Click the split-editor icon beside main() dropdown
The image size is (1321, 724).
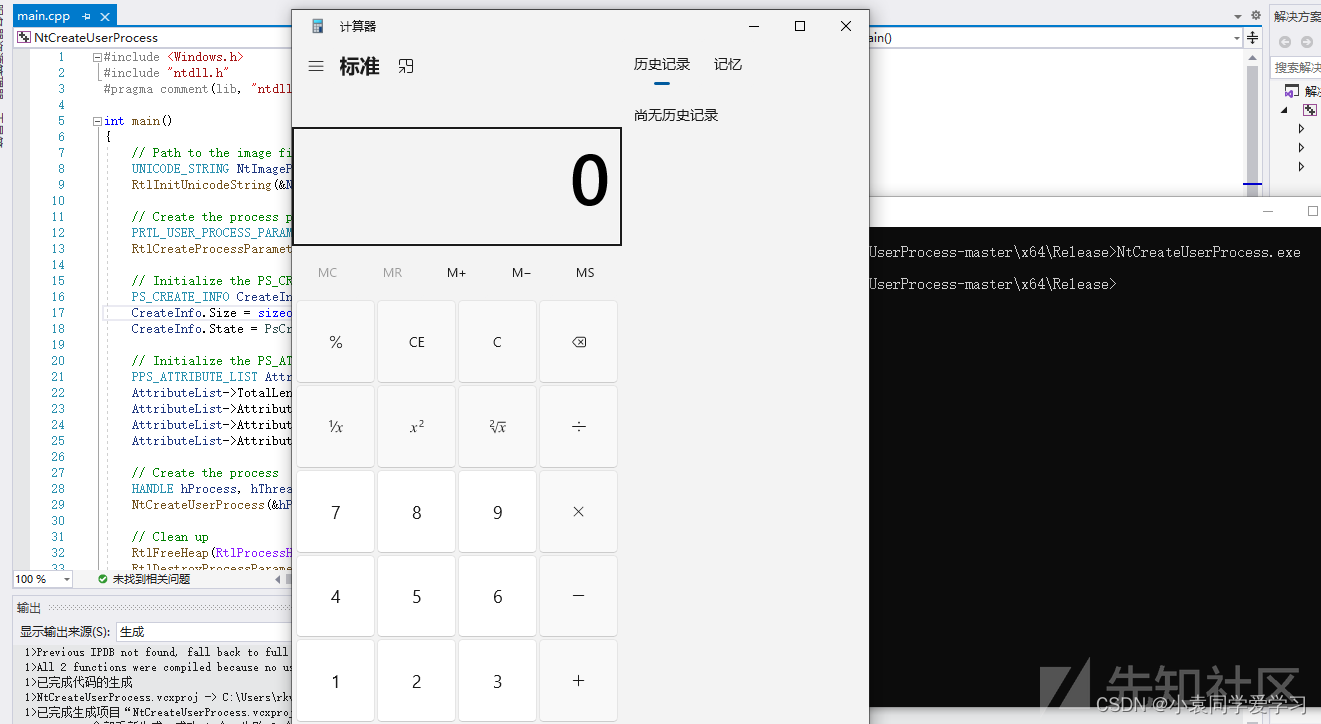click(x=1252, y=38)
